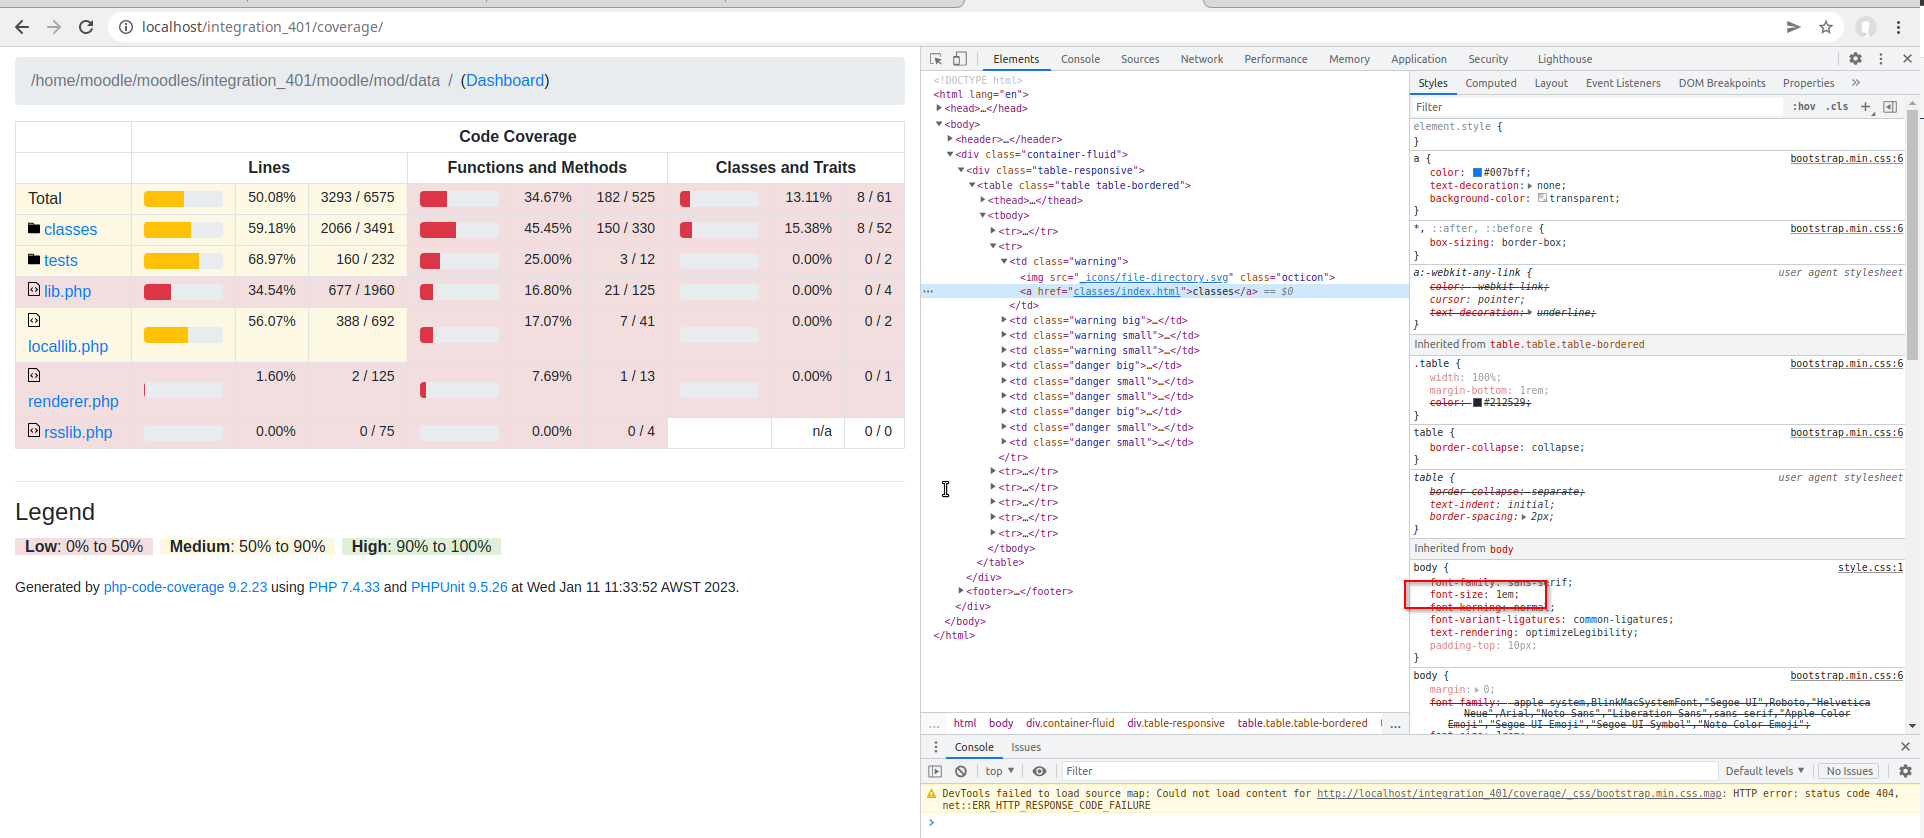Switch to the Lighthouse tab

click(x=1565, y=59)
